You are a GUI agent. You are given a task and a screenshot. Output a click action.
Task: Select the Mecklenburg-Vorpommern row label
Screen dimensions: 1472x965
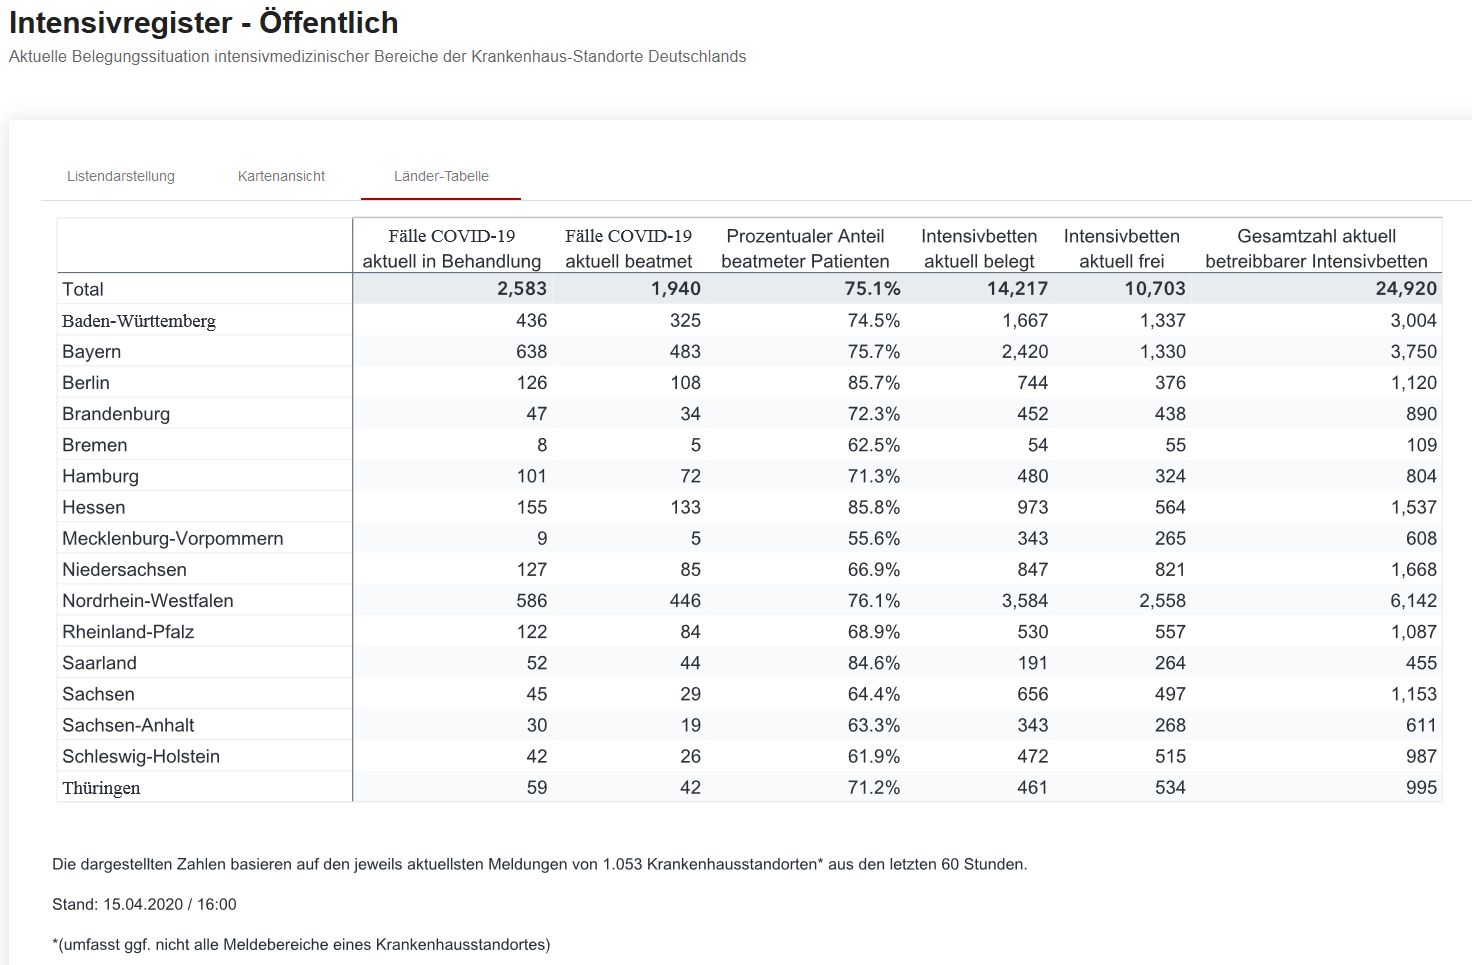click(173, 538)
